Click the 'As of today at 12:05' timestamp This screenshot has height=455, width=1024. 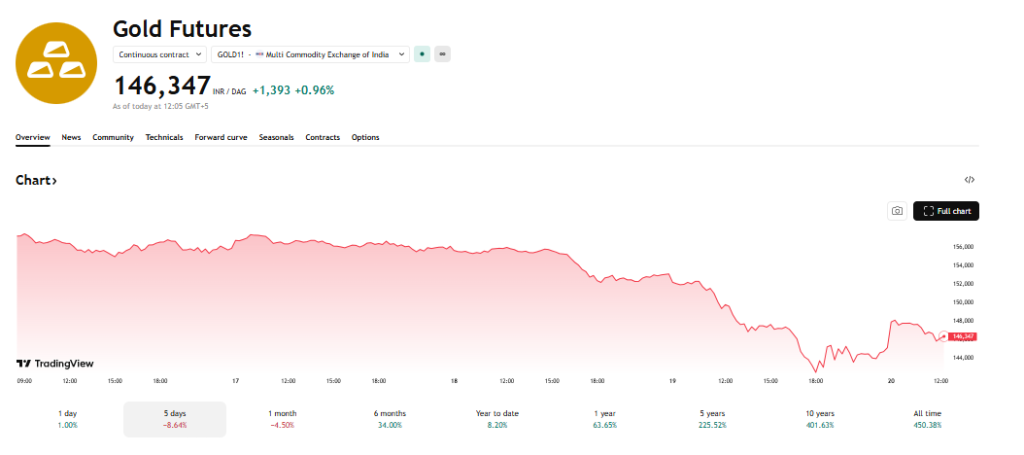161,106
